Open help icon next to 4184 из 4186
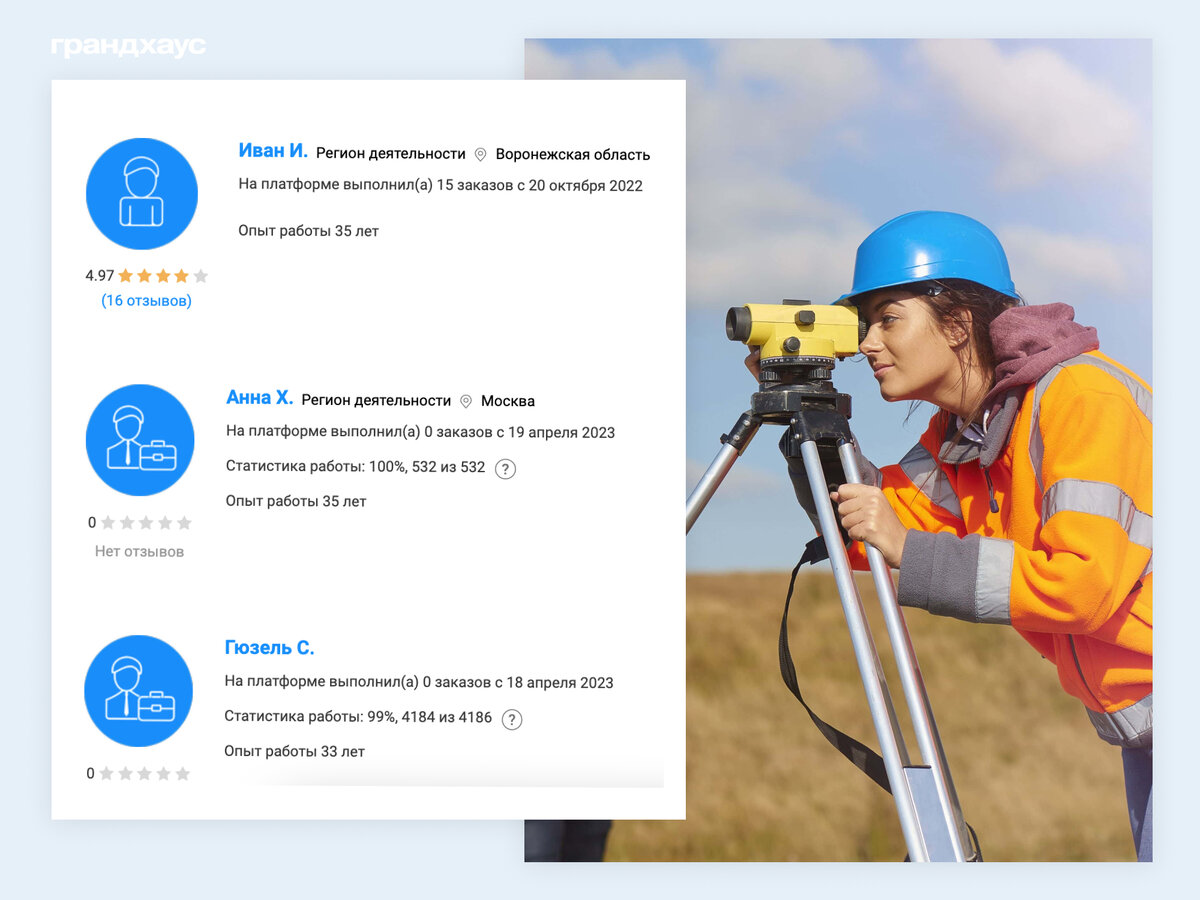This screenshot has height=900, width=1200. pos(512,719)
